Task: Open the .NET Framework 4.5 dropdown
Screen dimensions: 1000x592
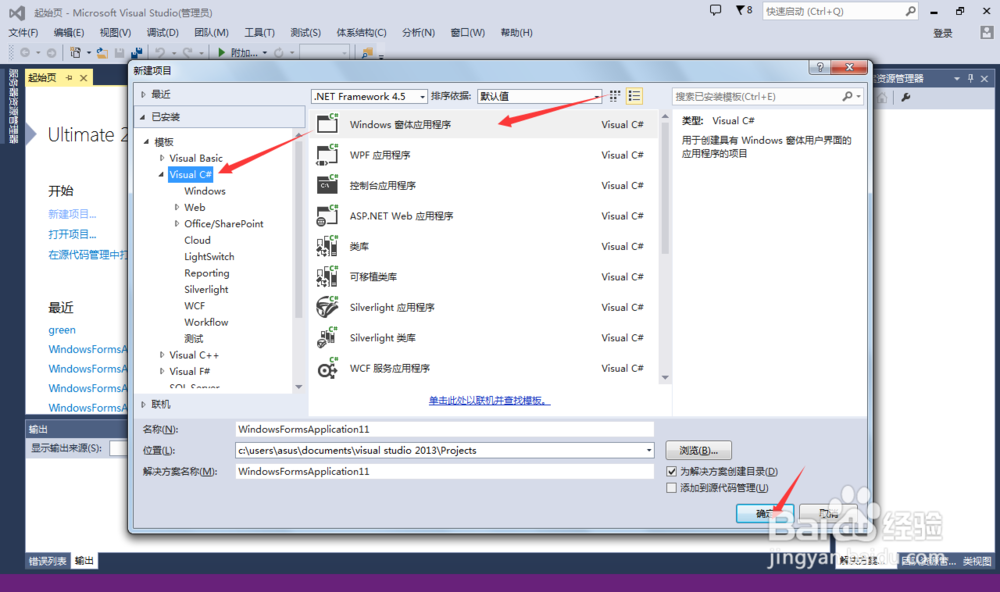Action: (x=422, y=96)
